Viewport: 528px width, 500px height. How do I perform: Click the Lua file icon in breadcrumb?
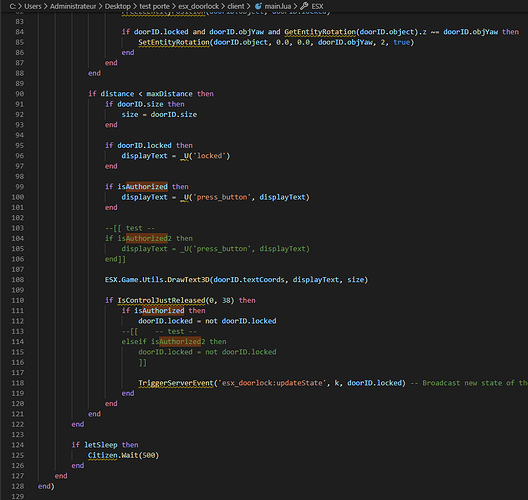258,6
